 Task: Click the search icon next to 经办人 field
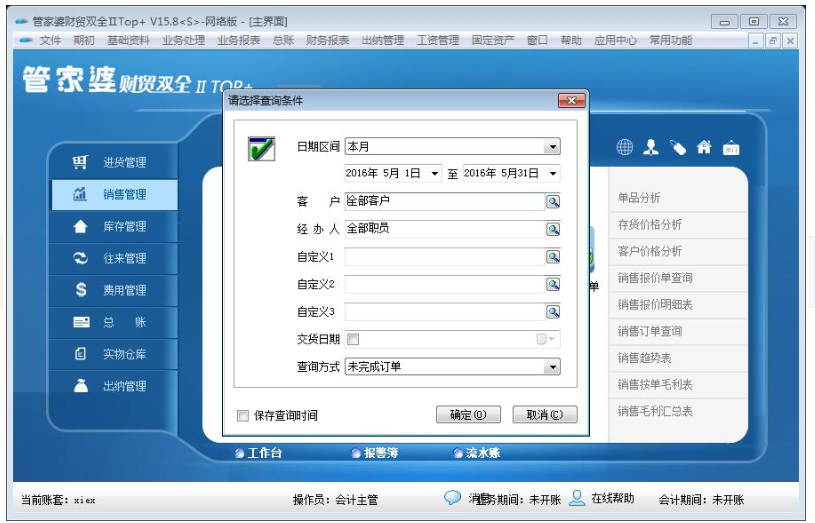pos(553,229)
